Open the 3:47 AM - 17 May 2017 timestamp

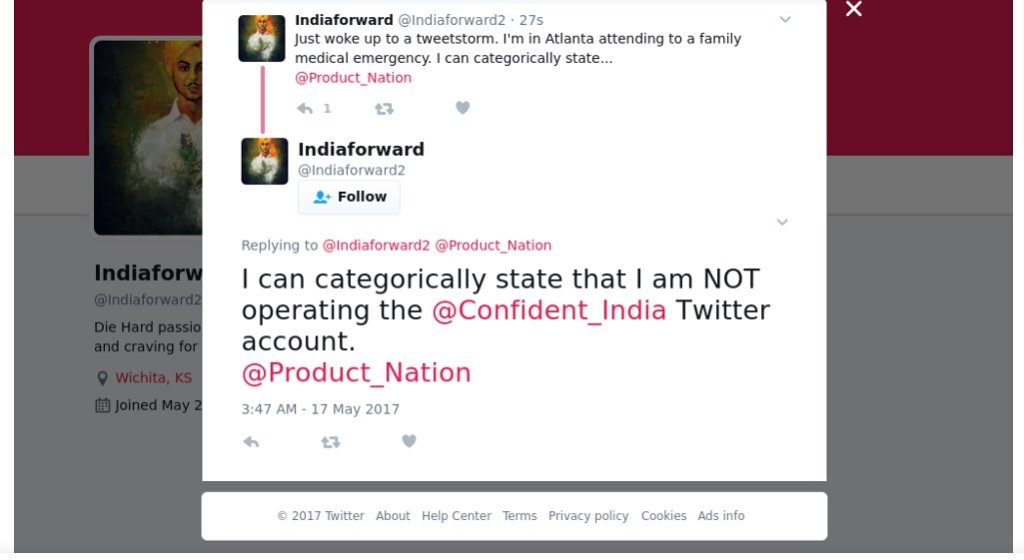coord(320,409)
